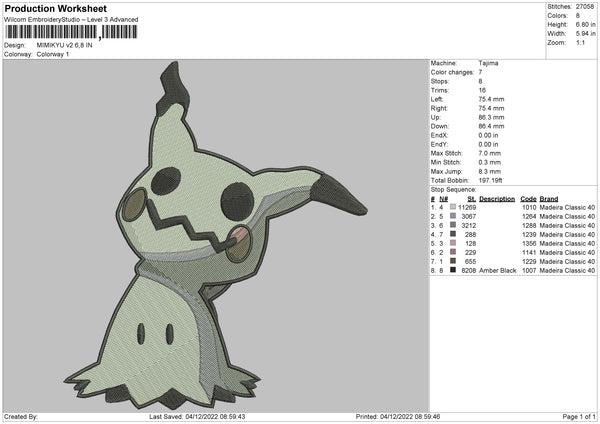Click the Zoom value 1:1

point(580,42)
